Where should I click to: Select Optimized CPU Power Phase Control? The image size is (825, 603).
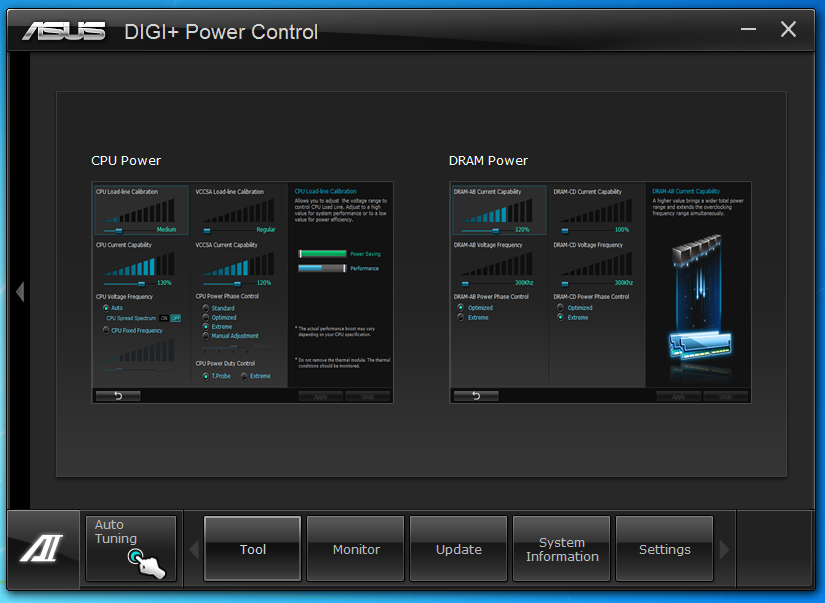(x=206, y=317)
